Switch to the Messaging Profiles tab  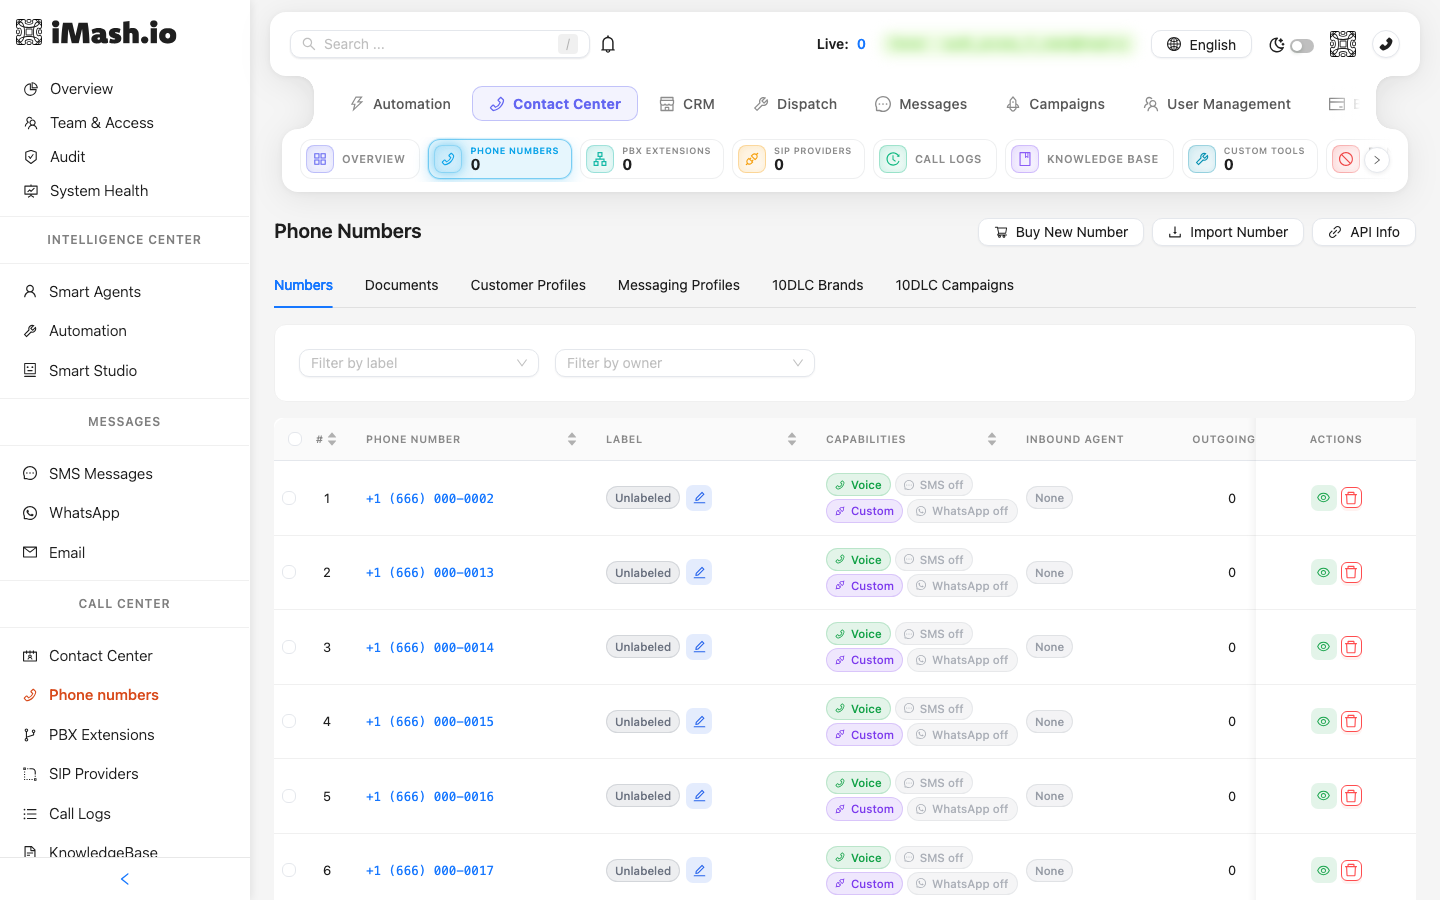click(x=679, y=285)
